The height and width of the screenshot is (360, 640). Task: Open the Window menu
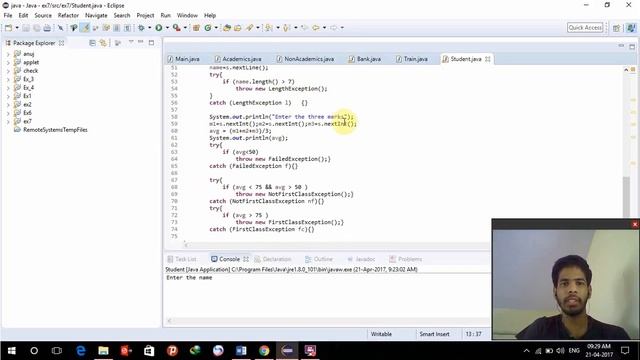click(187, 16)
